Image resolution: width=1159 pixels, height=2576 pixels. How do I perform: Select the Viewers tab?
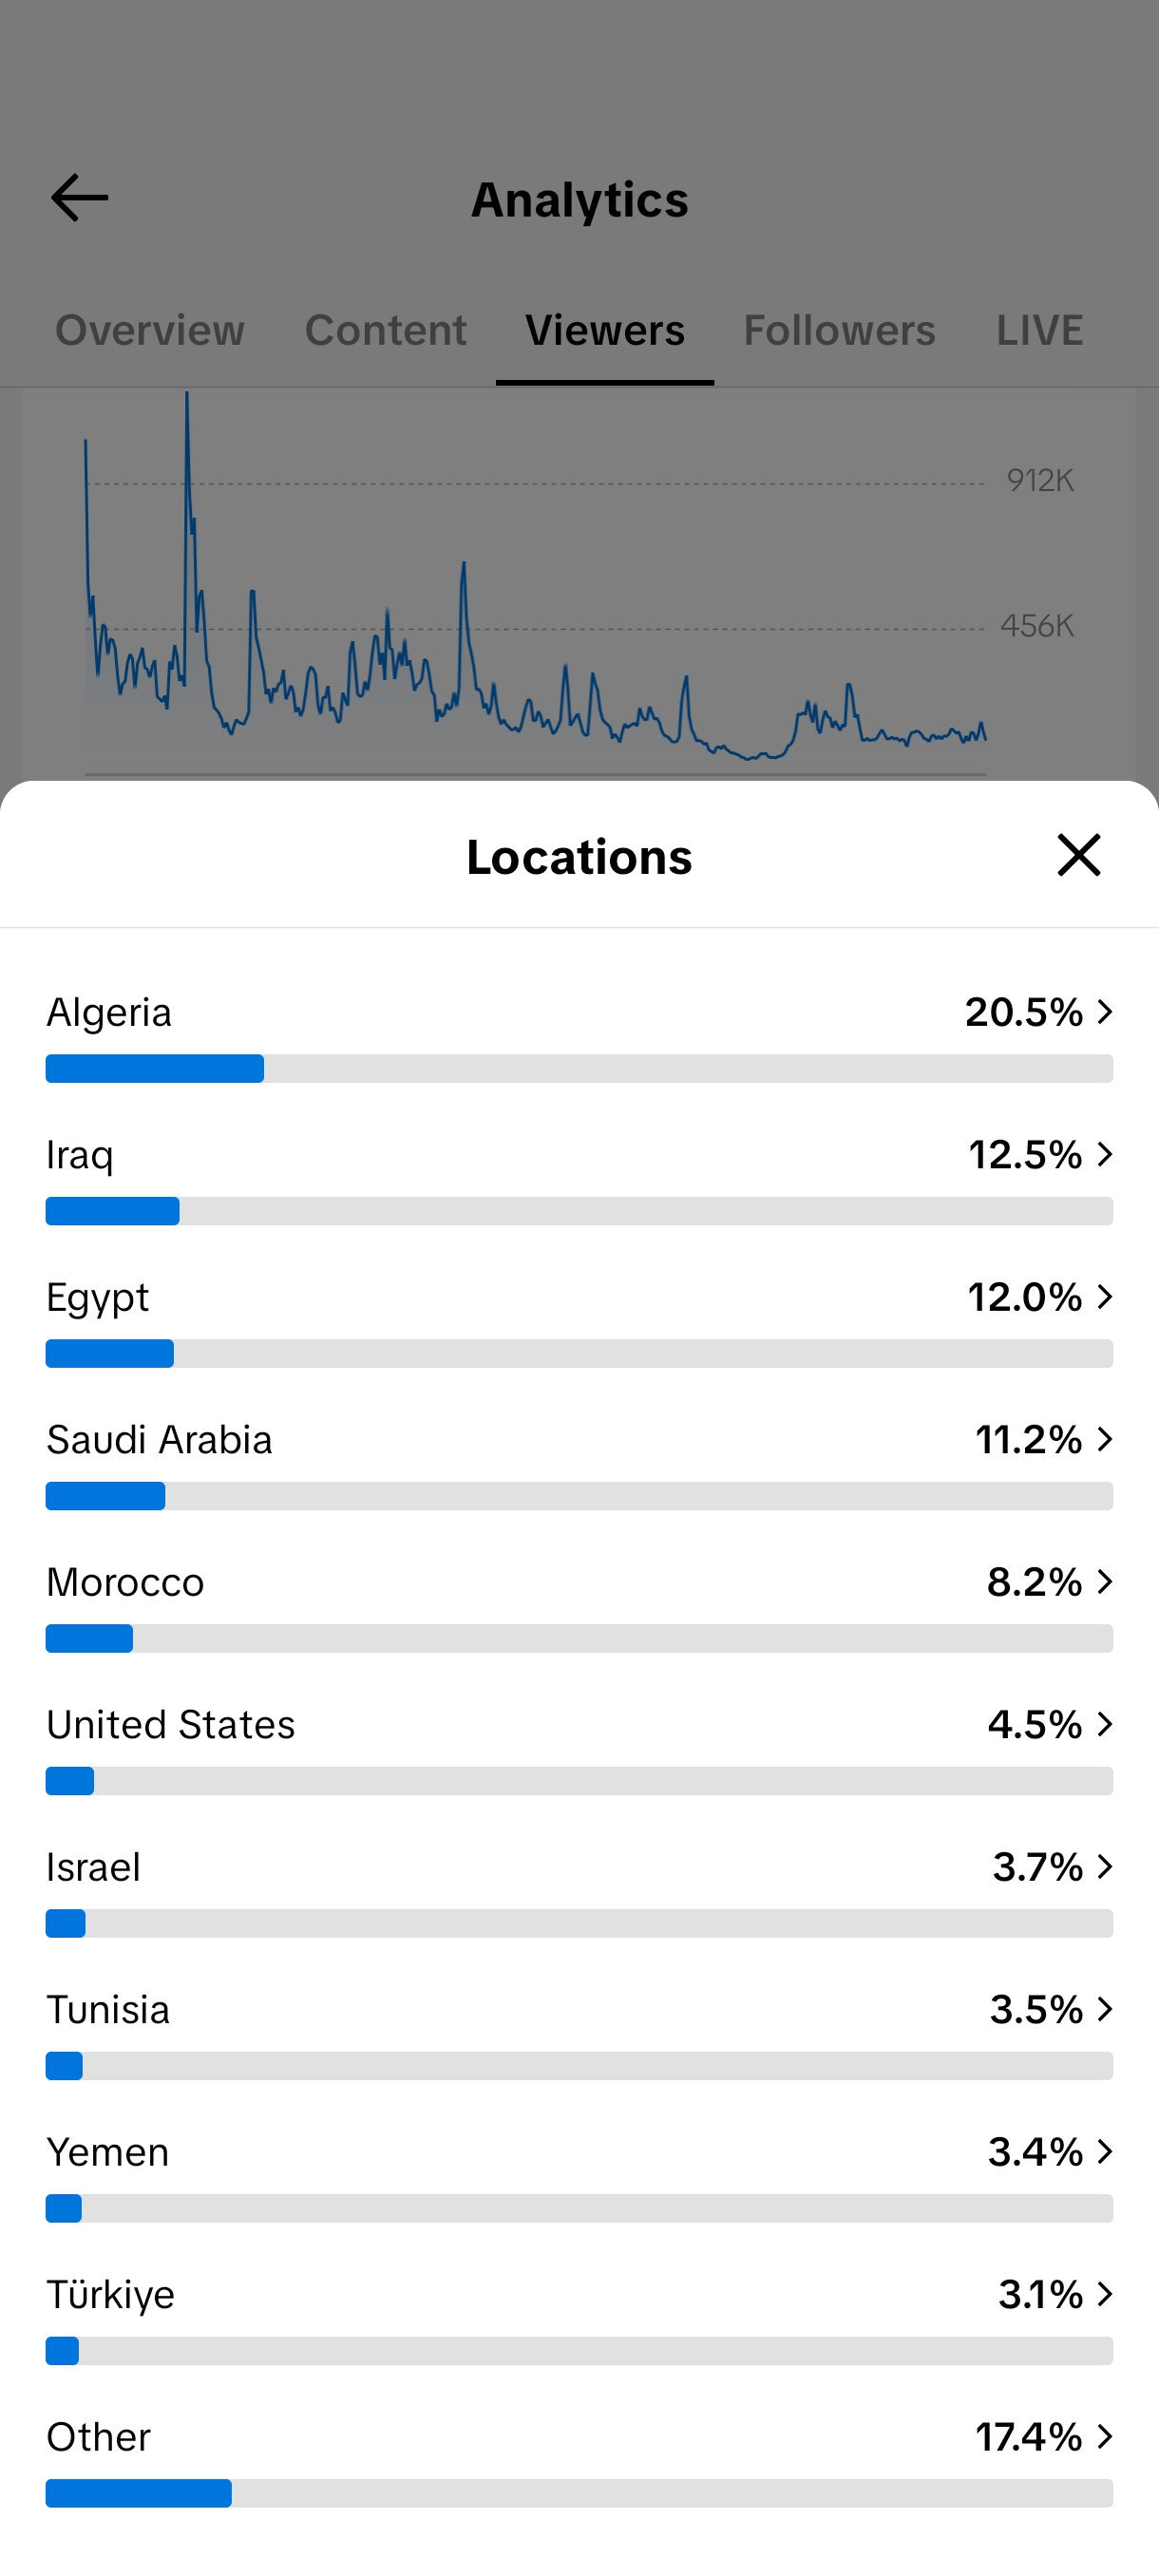[x=605, y=331]
